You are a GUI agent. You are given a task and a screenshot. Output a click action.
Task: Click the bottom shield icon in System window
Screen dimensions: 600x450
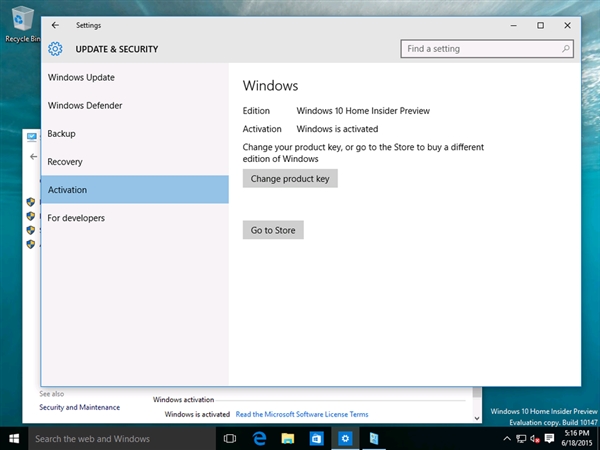coord(31,244)
